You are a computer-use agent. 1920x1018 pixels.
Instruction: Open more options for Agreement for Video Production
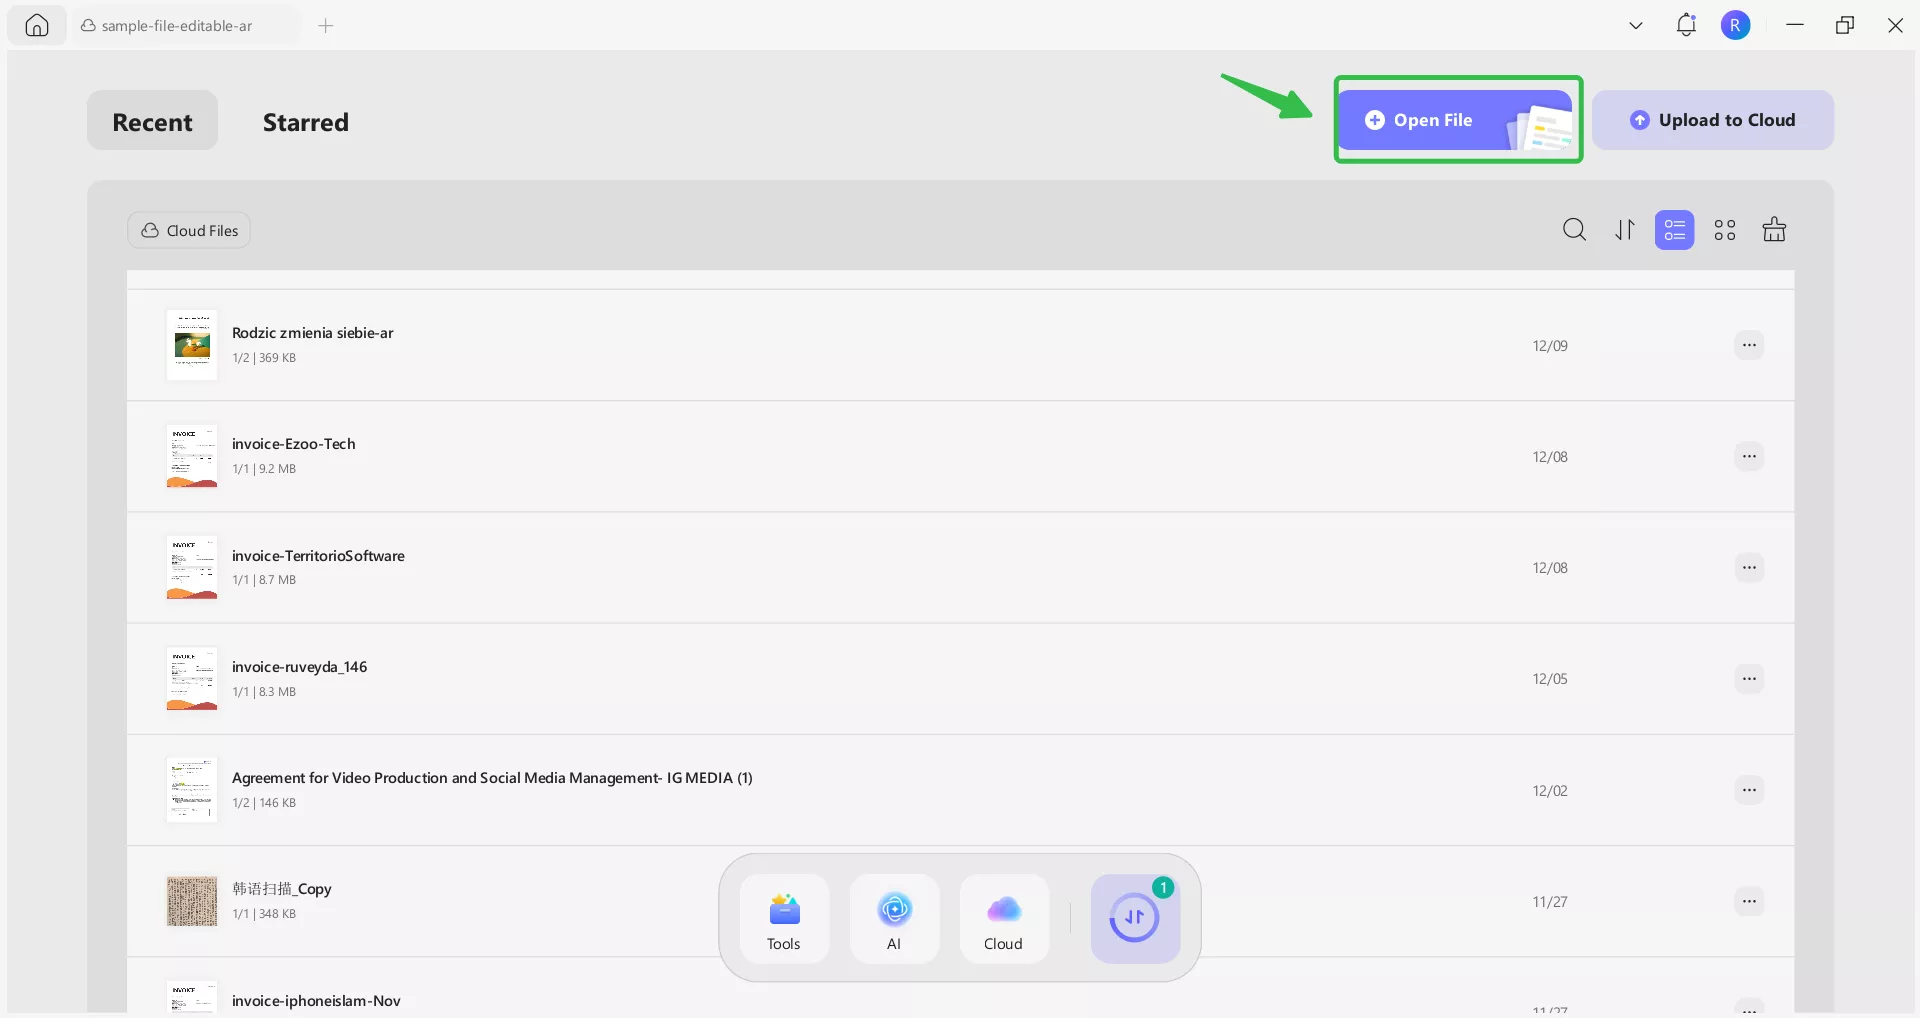(1749, 790)
